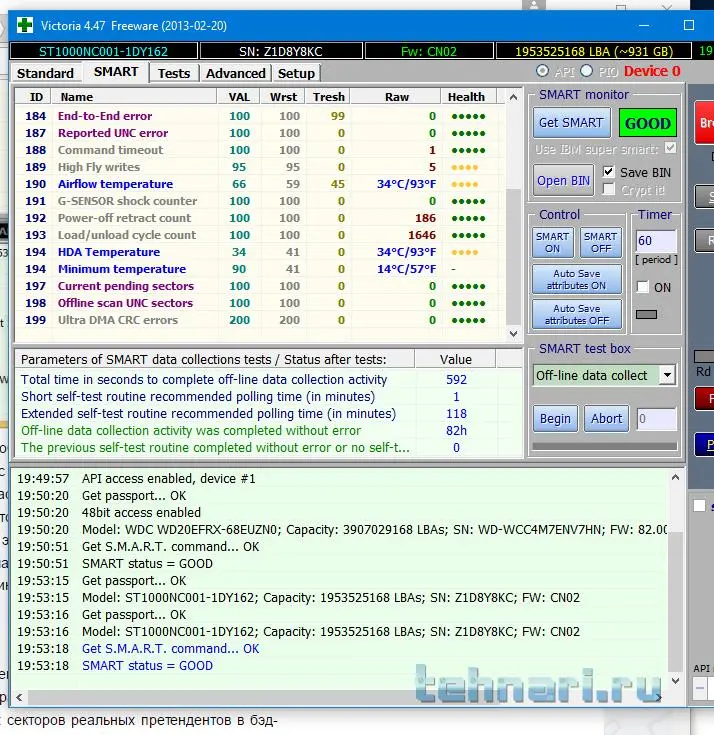Viewport: 714px width, 735px height.
Task: Select the Power-off retract count row
Action: (x=260, y=218)
